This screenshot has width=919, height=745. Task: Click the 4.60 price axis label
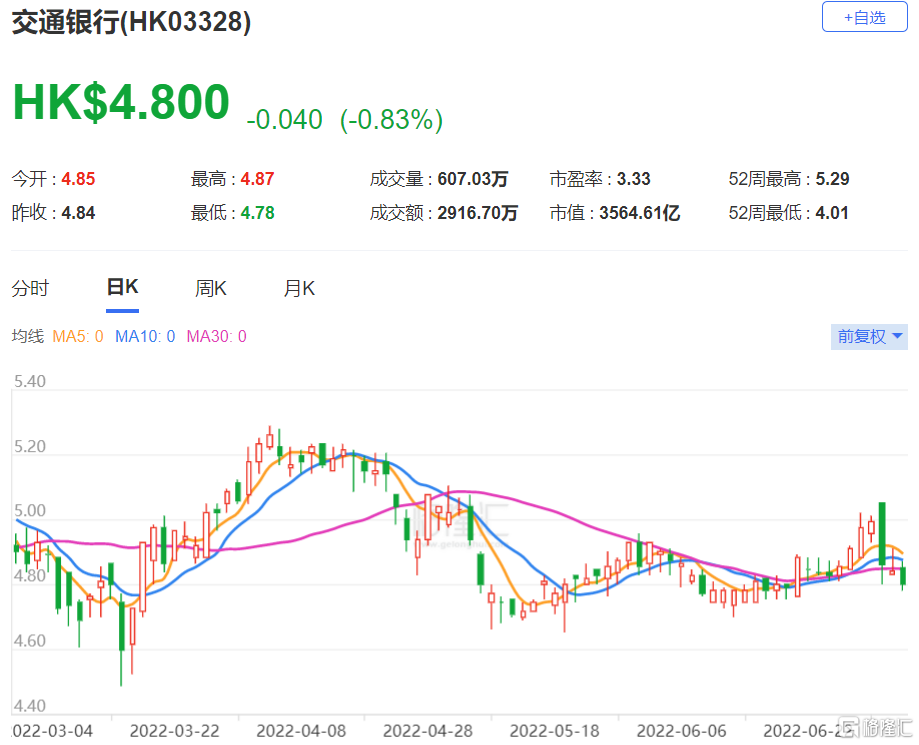coord(30,641)
